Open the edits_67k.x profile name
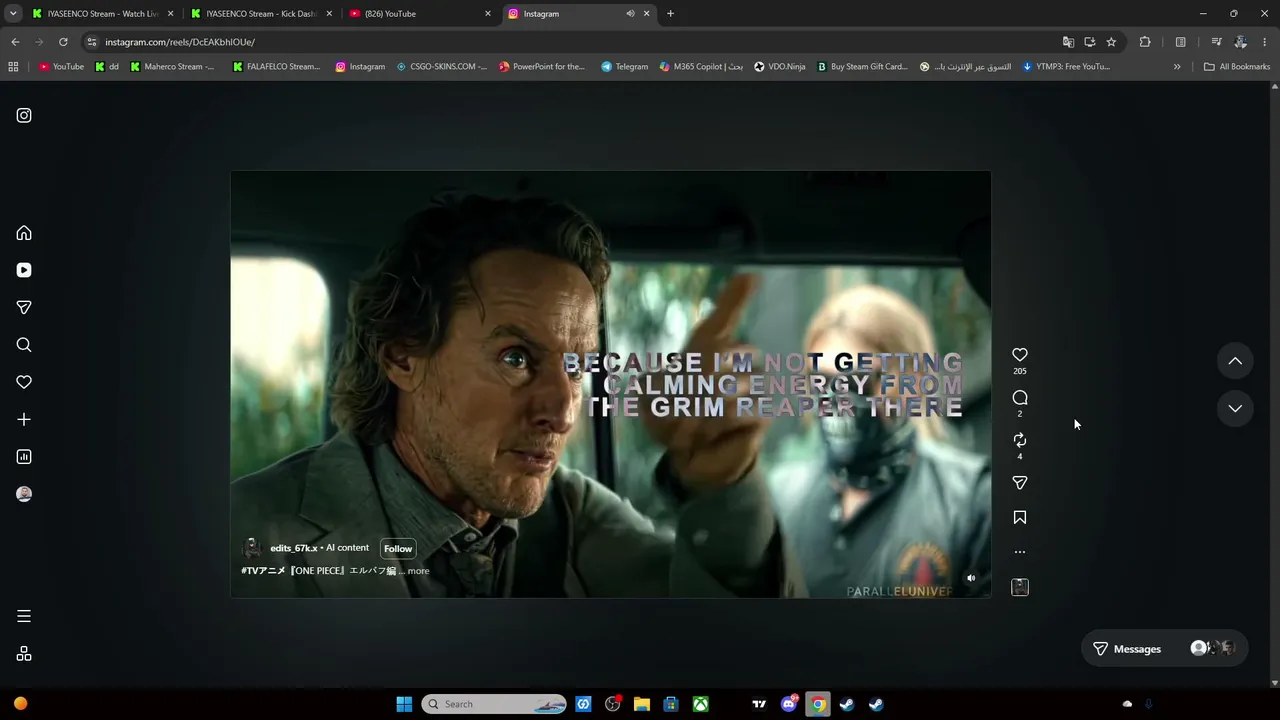This screenshot has width=1280, height=720. pyautogui.click(x=294, y=548)
